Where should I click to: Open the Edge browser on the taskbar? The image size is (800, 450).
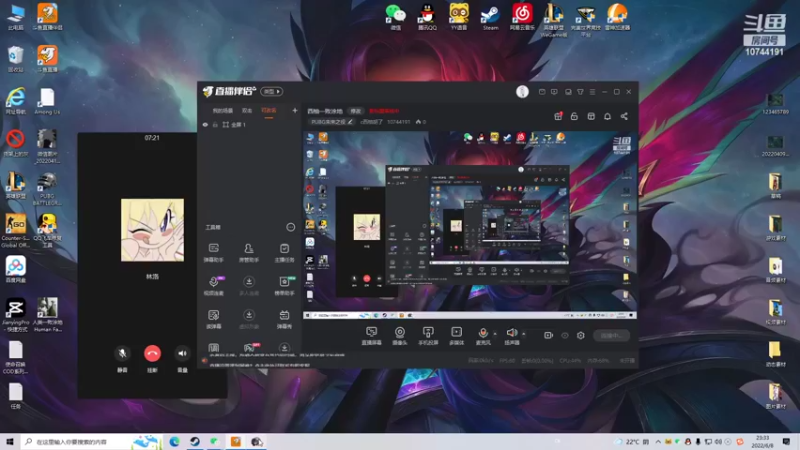(174, 441)
